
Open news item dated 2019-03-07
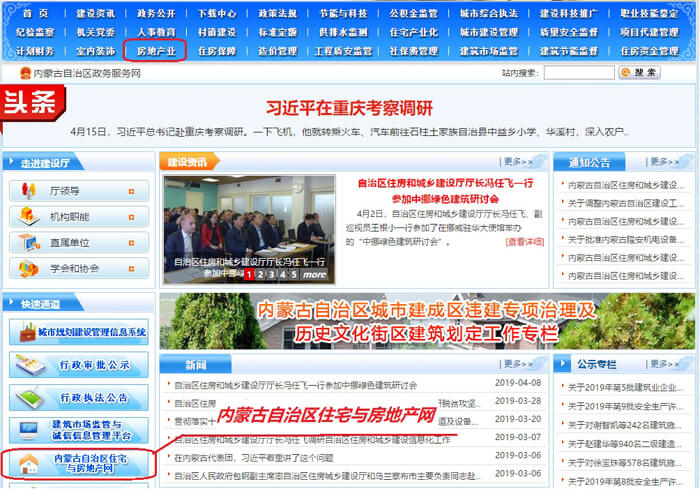point(312,440)
